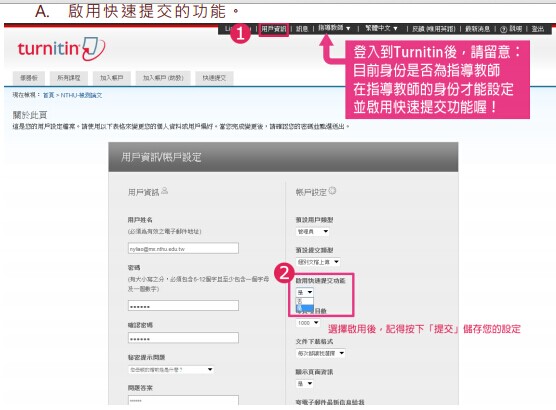Click the 關於此頁 heading text

30,115
